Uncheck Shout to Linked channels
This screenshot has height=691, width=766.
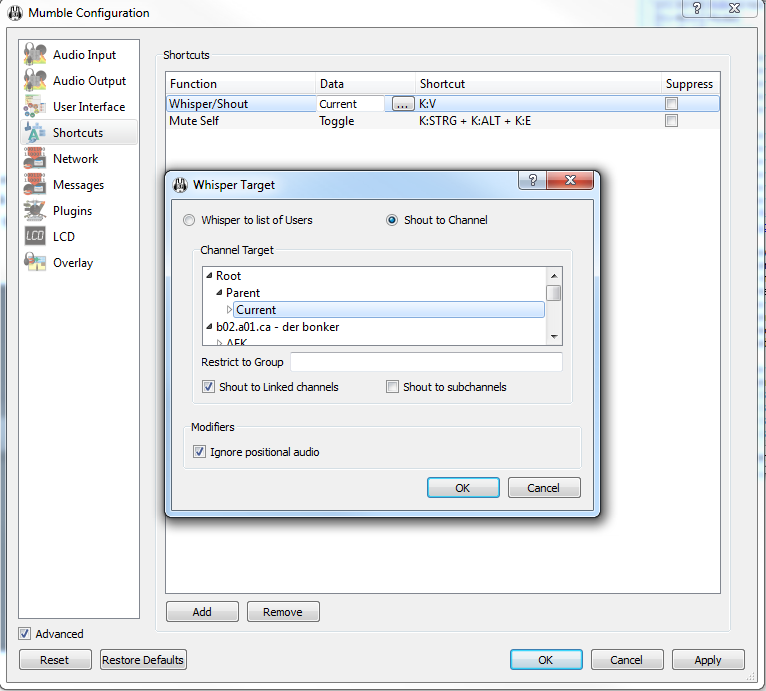pos(208,387)
